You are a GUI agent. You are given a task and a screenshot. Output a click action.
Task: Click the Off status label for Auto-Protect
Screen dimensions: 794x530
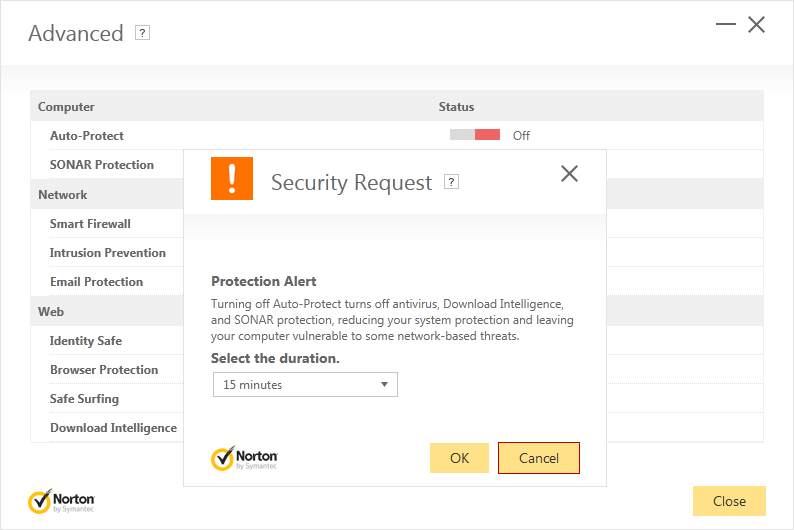point(521,136)
